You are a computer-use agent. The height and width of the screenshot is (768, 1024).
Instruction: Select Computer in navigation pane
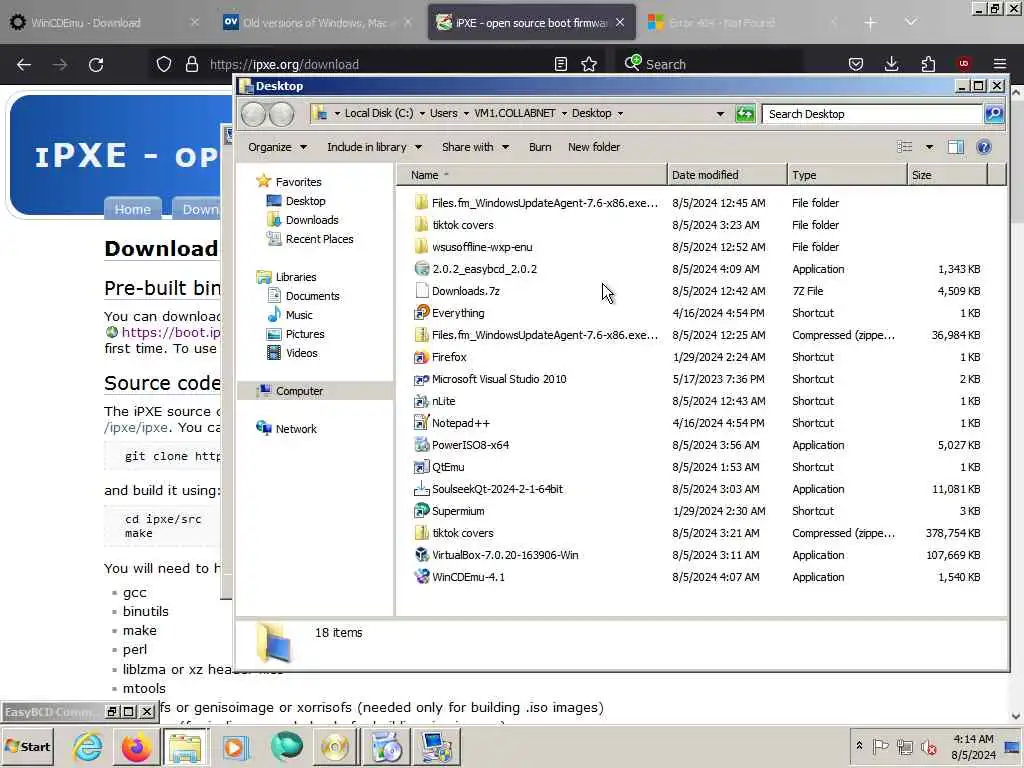[x=299, y=391]
